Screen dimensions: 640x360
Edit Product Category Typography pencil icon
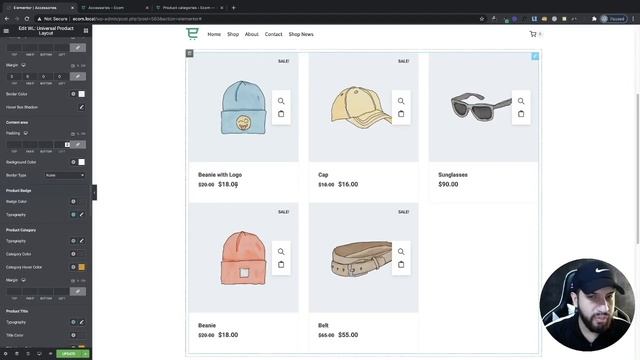tap(82, 241)
